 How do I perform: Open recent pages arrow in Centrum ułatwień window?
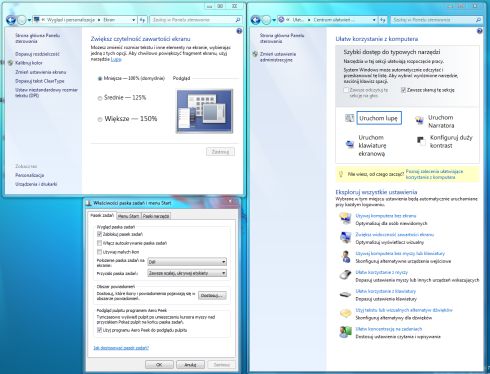pos(274,20)
